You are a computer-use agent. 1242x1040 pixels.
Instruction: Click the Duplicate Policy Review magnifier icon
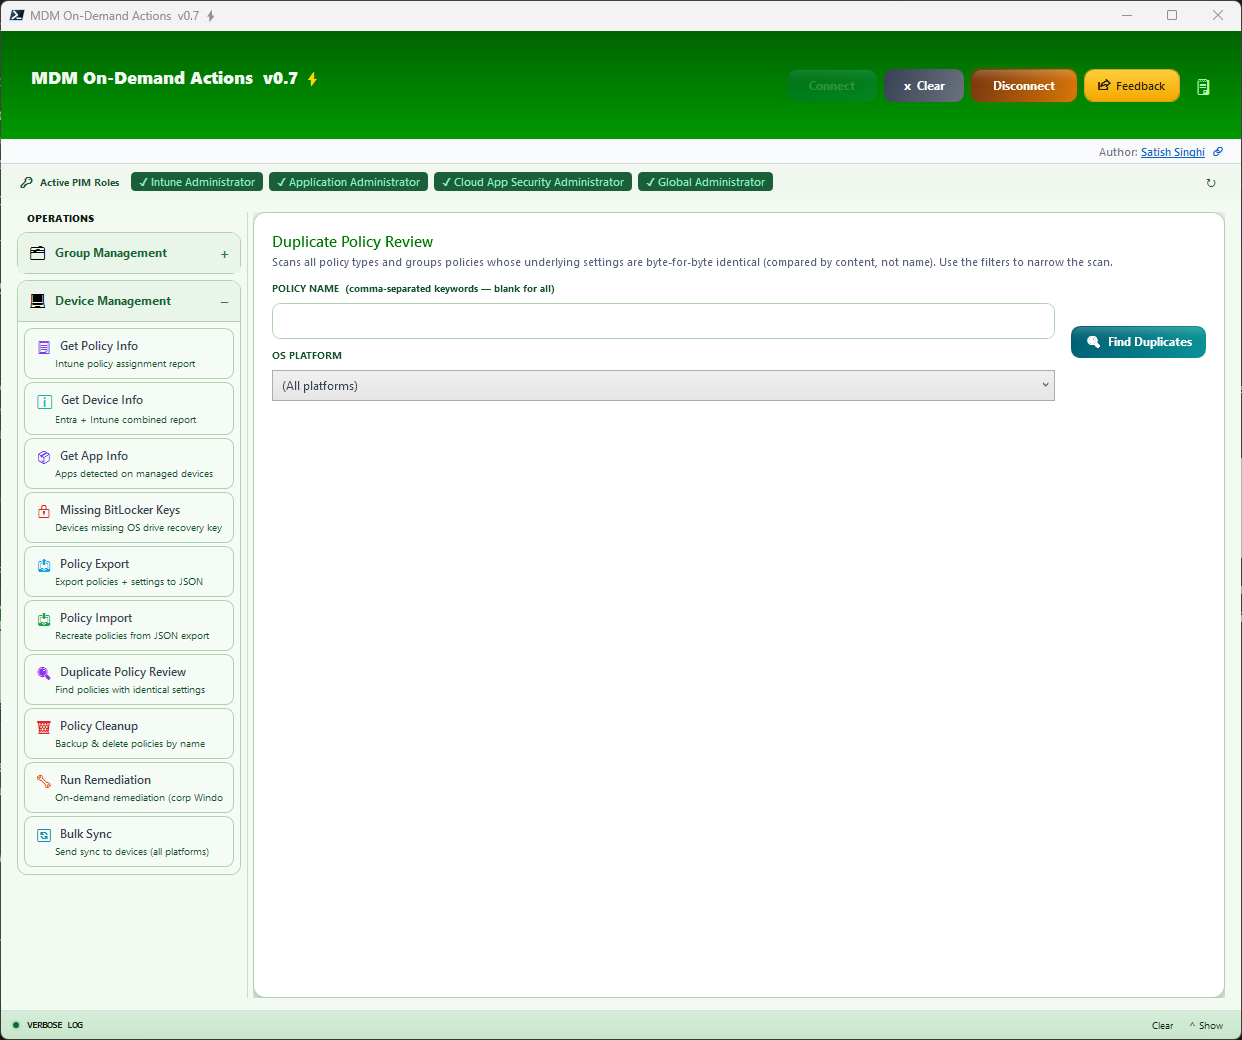click(44, 673)
